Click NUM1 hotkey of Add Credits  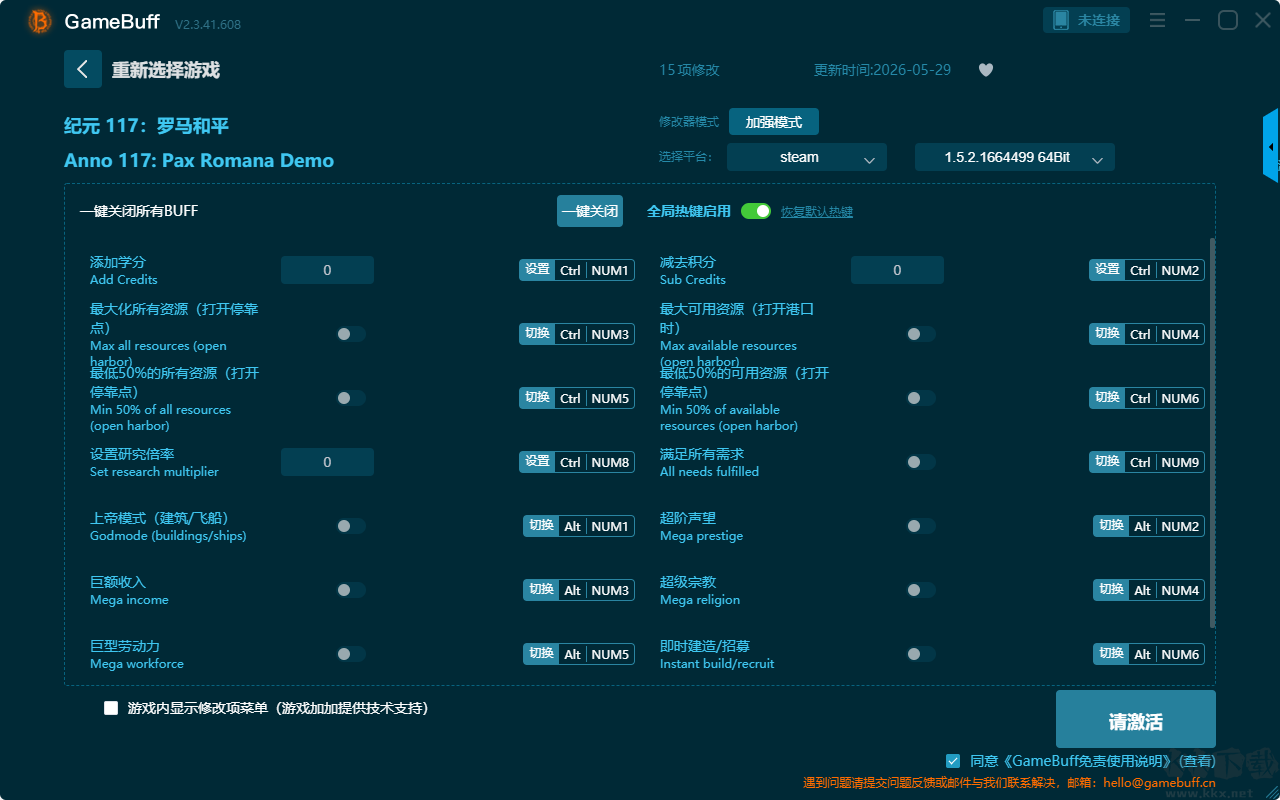coord(610,270)
